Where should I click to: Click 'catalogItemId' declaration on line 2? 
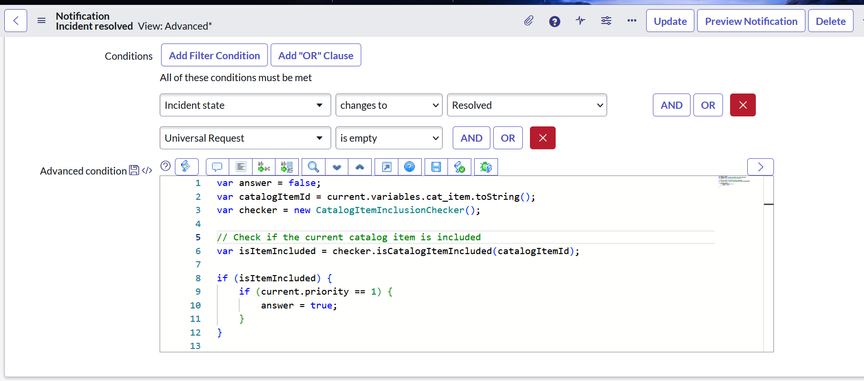[274, 197]
